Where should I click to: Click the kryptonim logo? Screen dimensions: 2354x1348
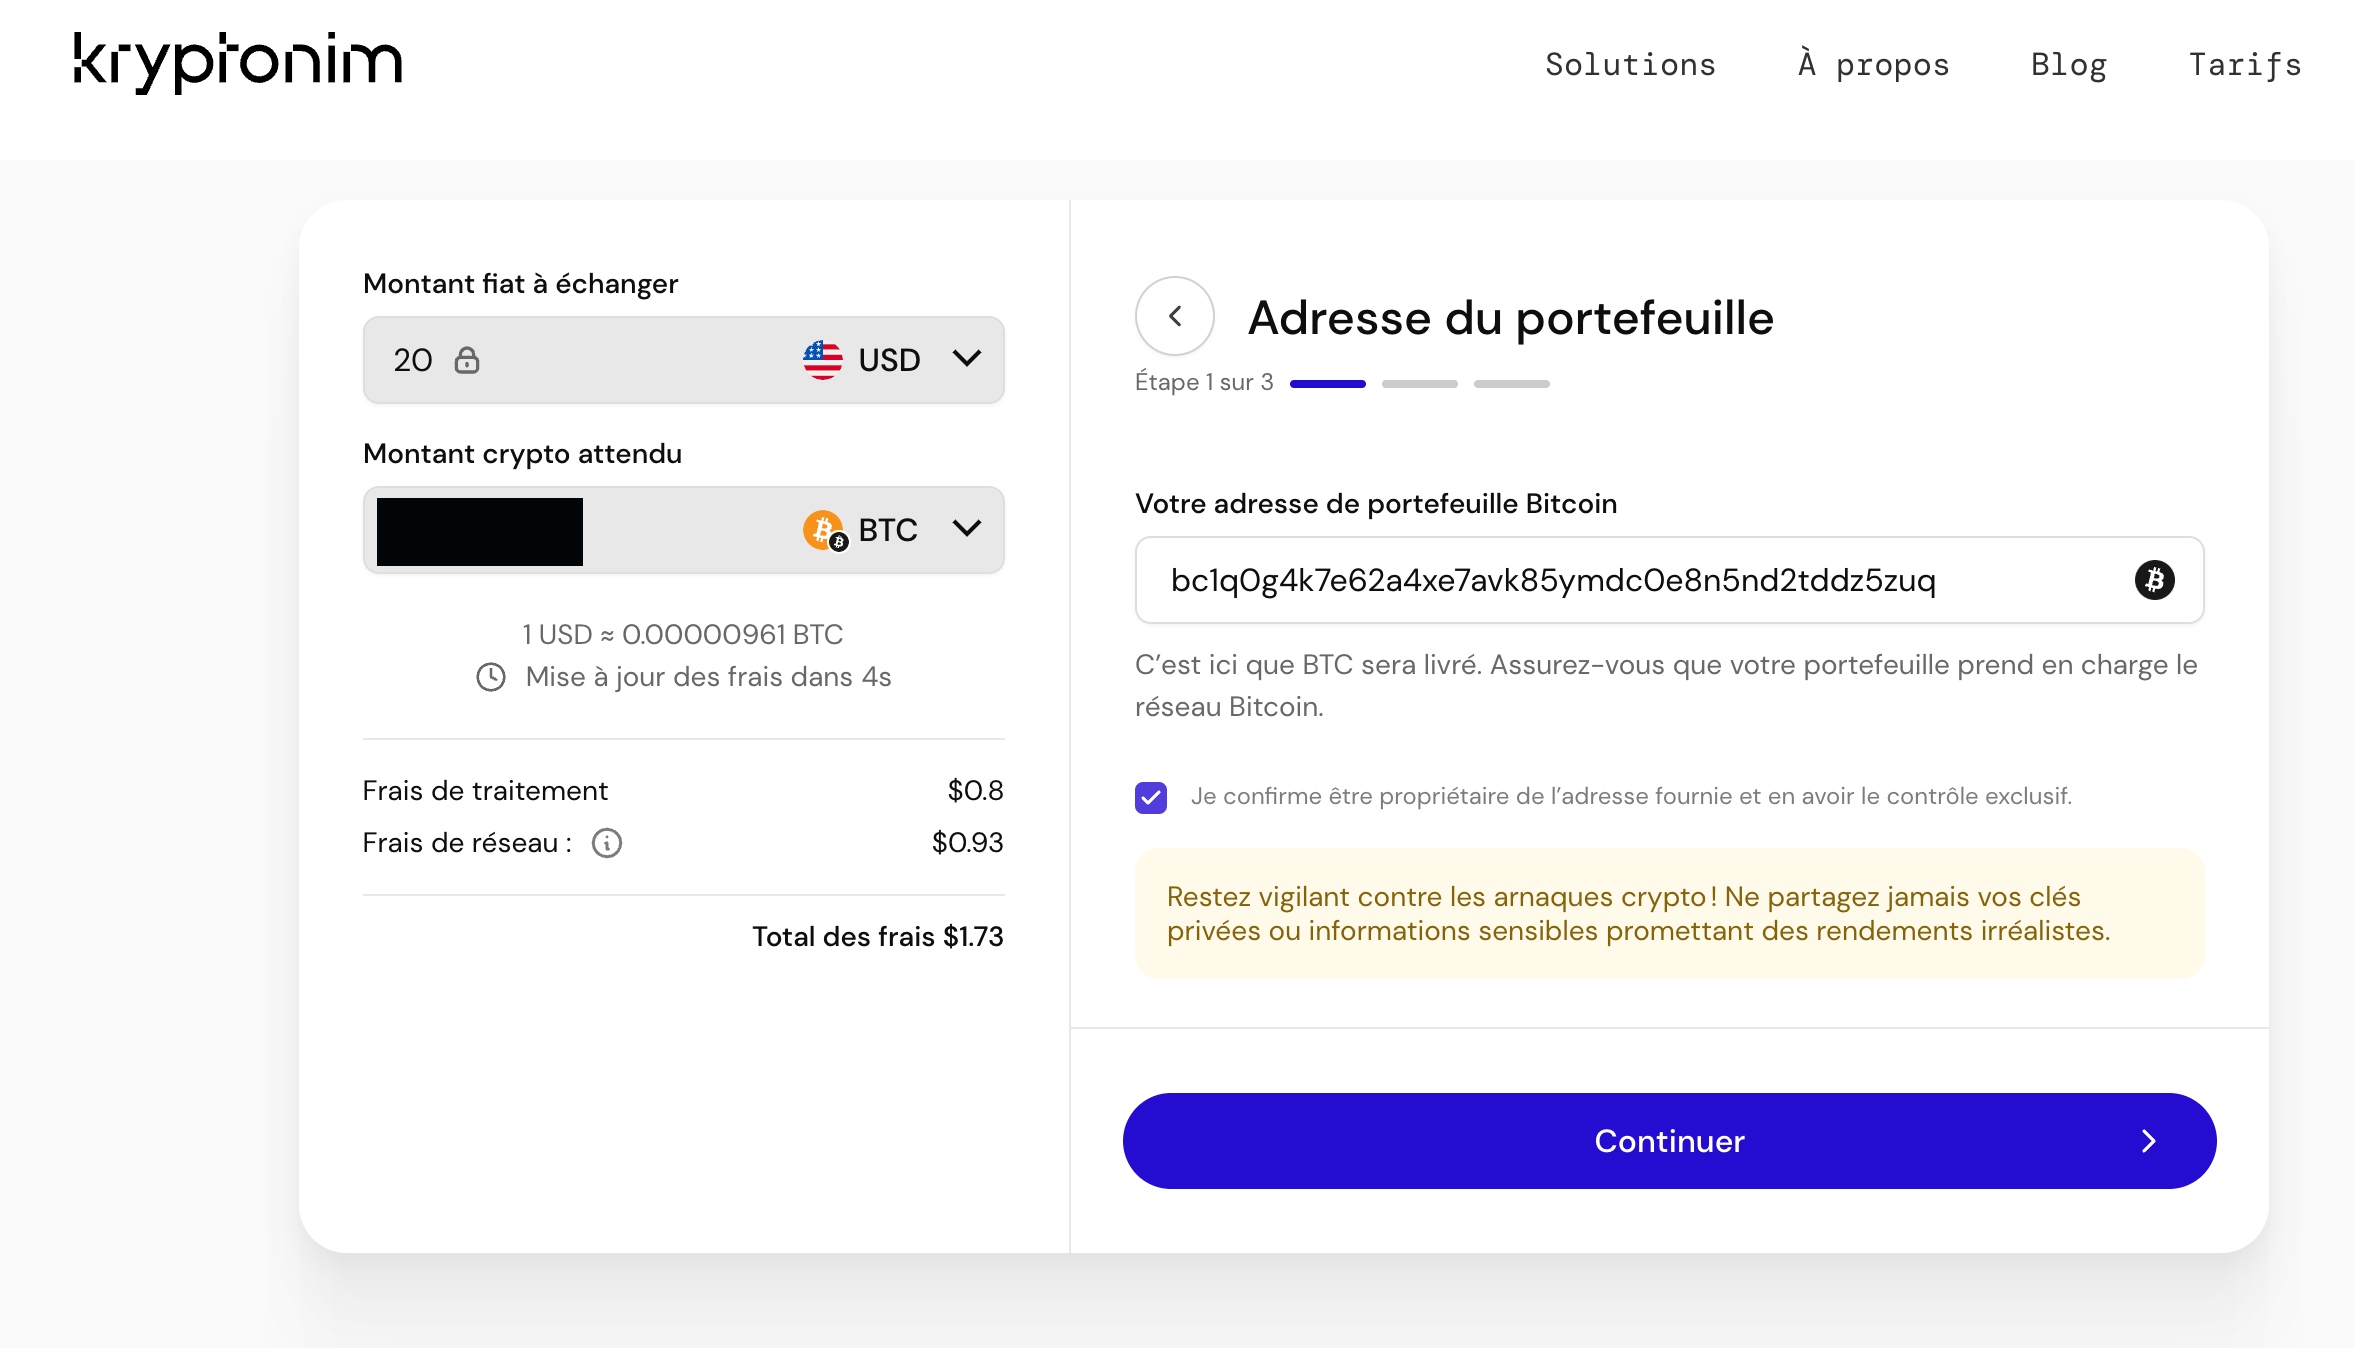click(x=238, y=62)
